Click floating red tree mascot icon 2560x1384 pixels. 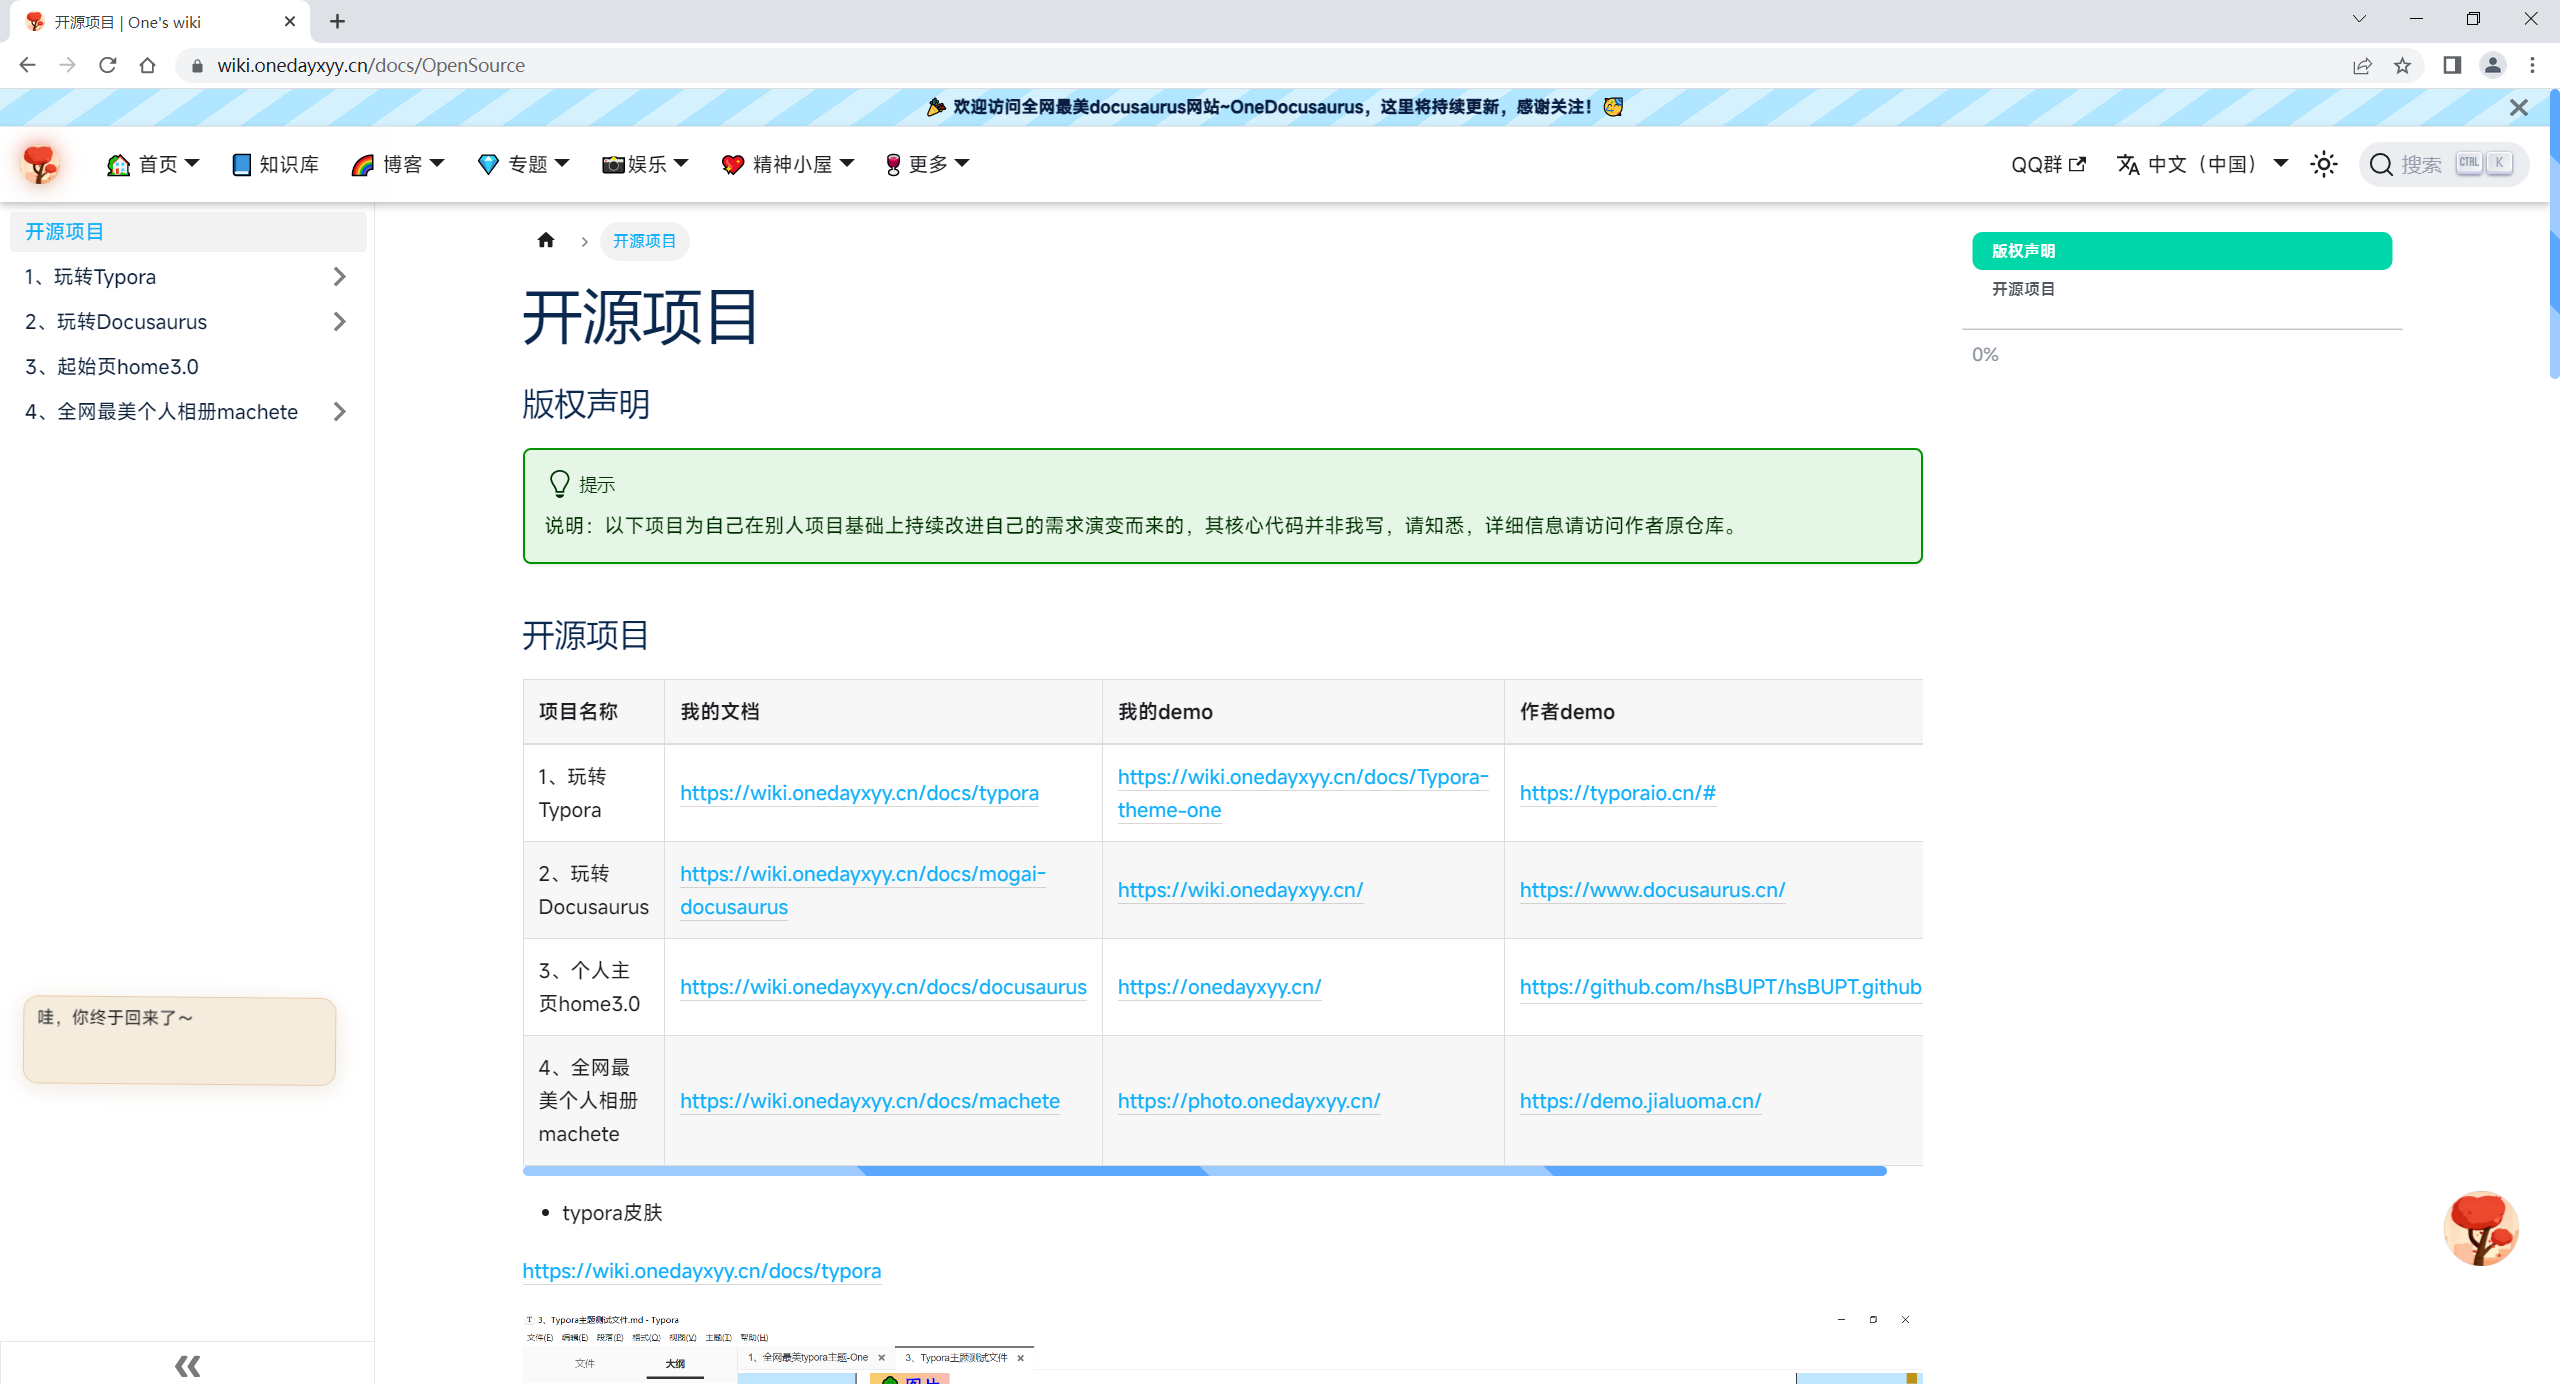click(x=2481, y=1229)
